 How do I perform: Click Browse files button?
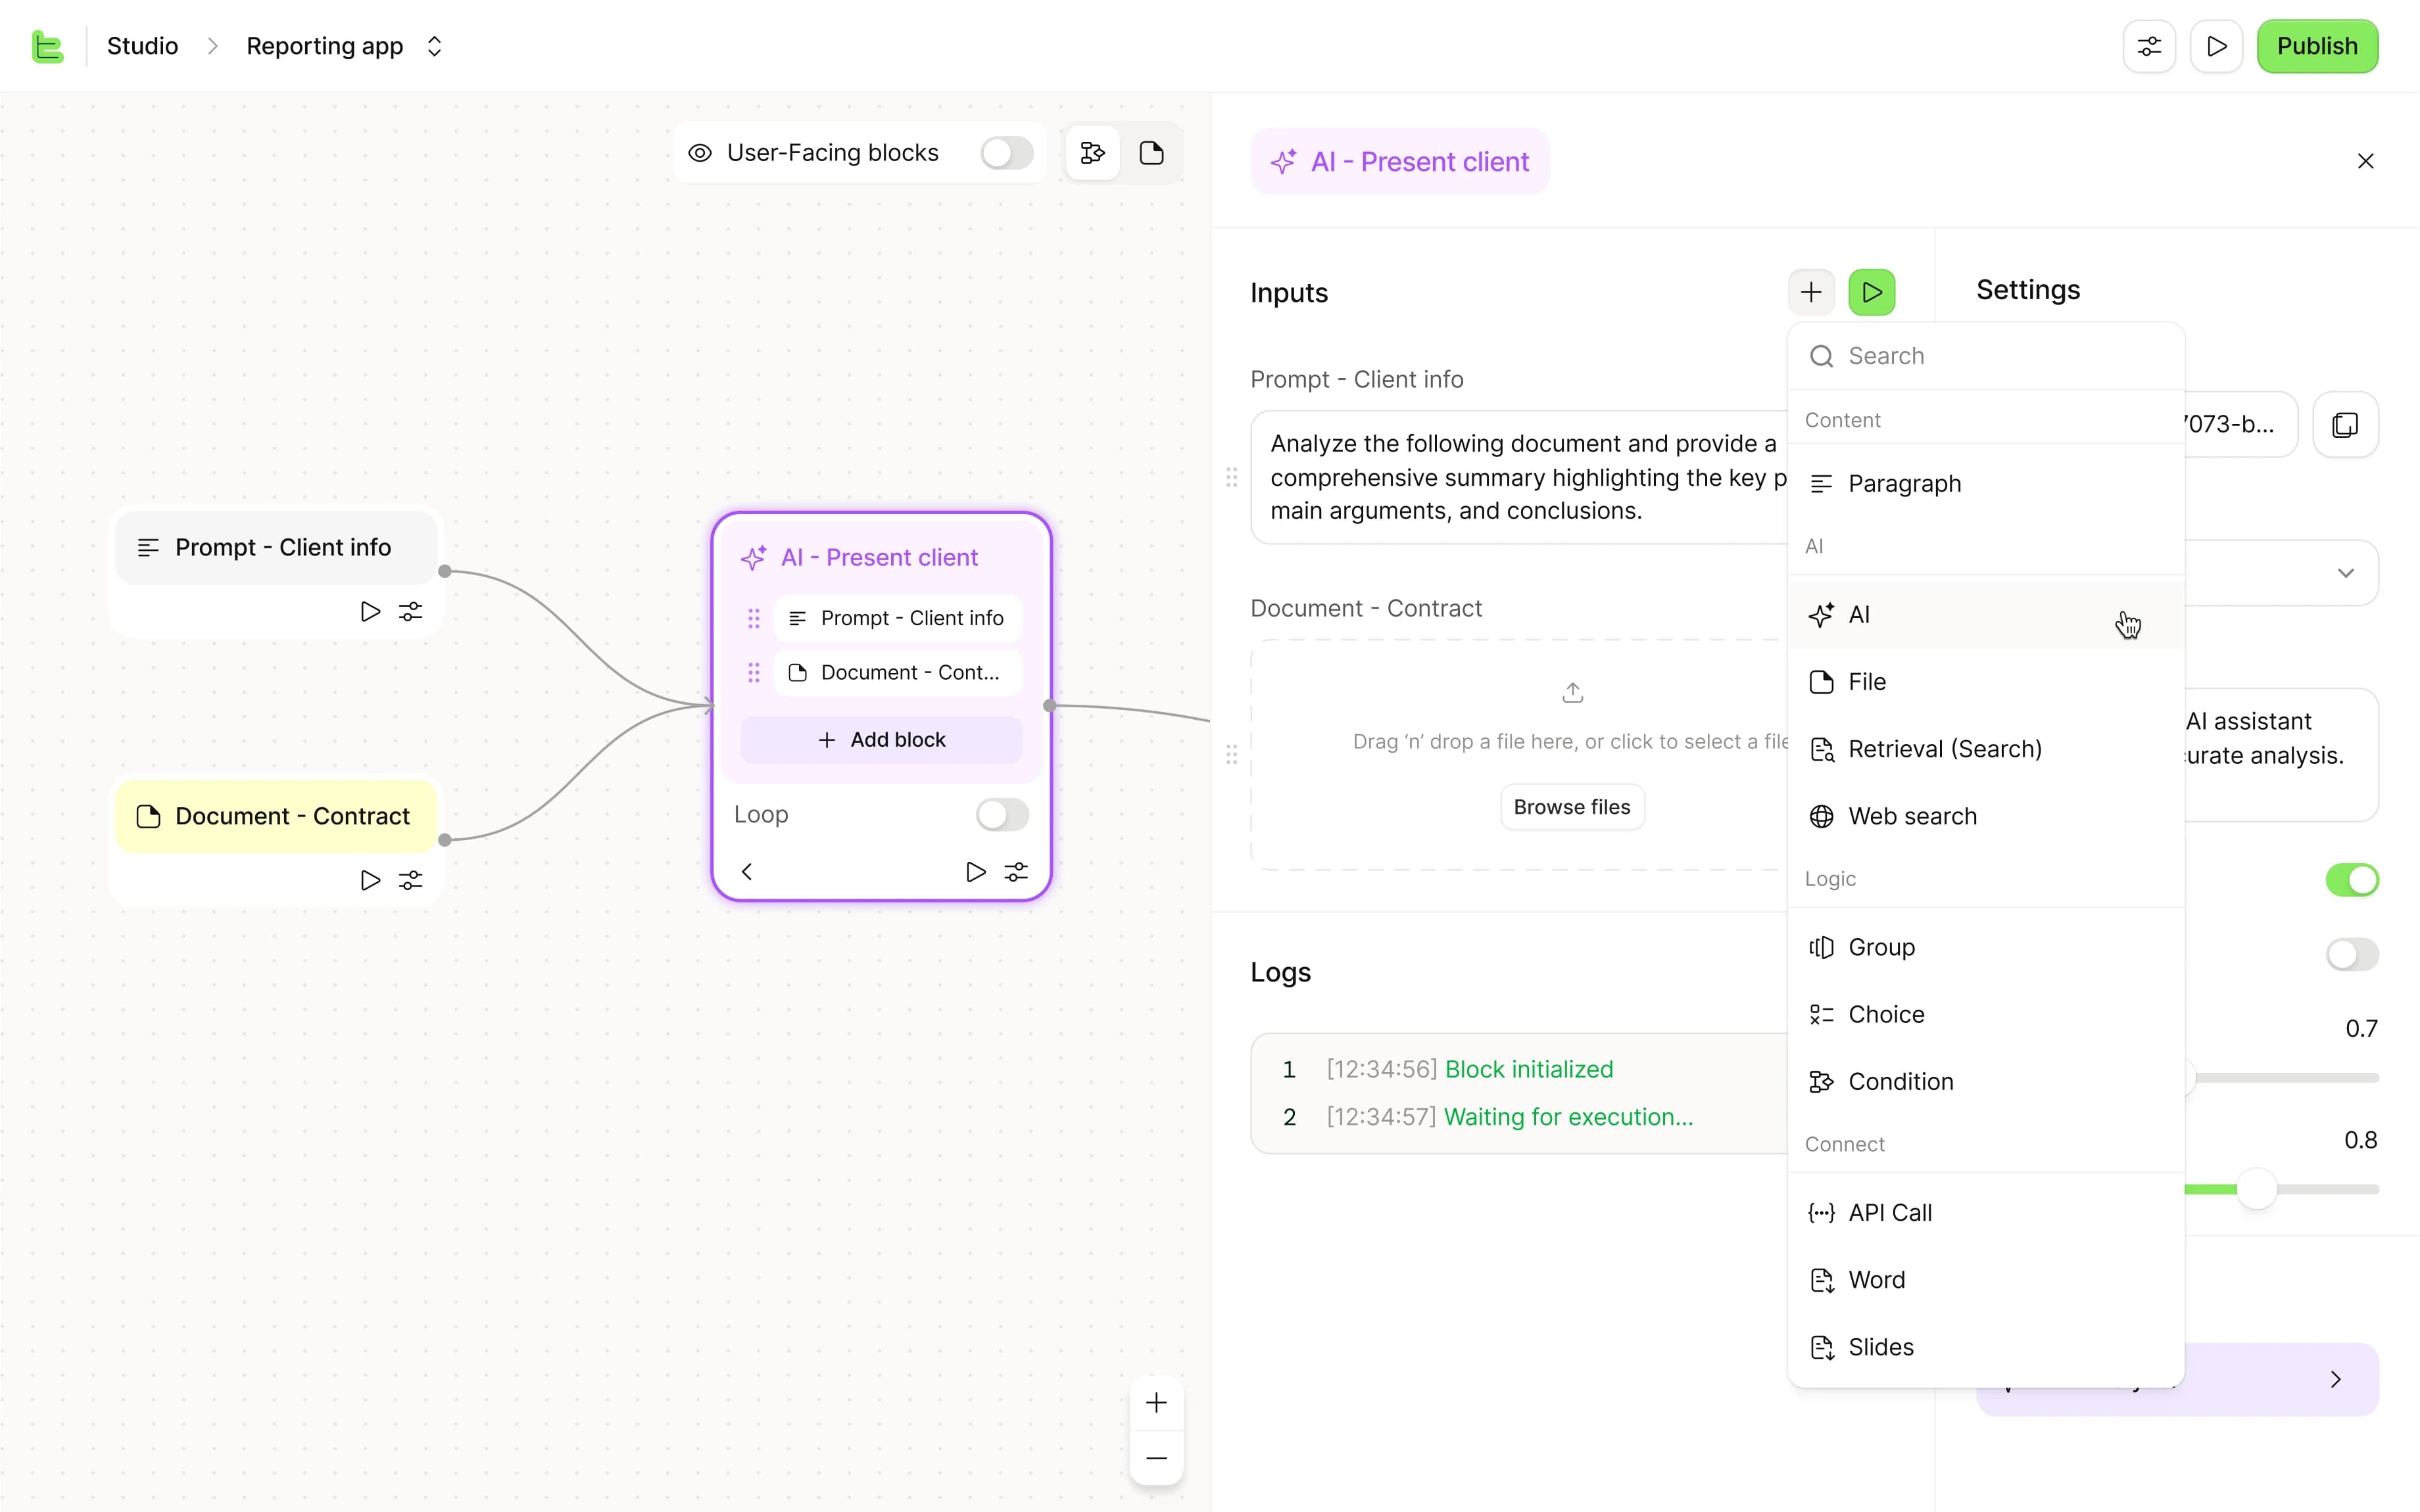coord(1572,807)
